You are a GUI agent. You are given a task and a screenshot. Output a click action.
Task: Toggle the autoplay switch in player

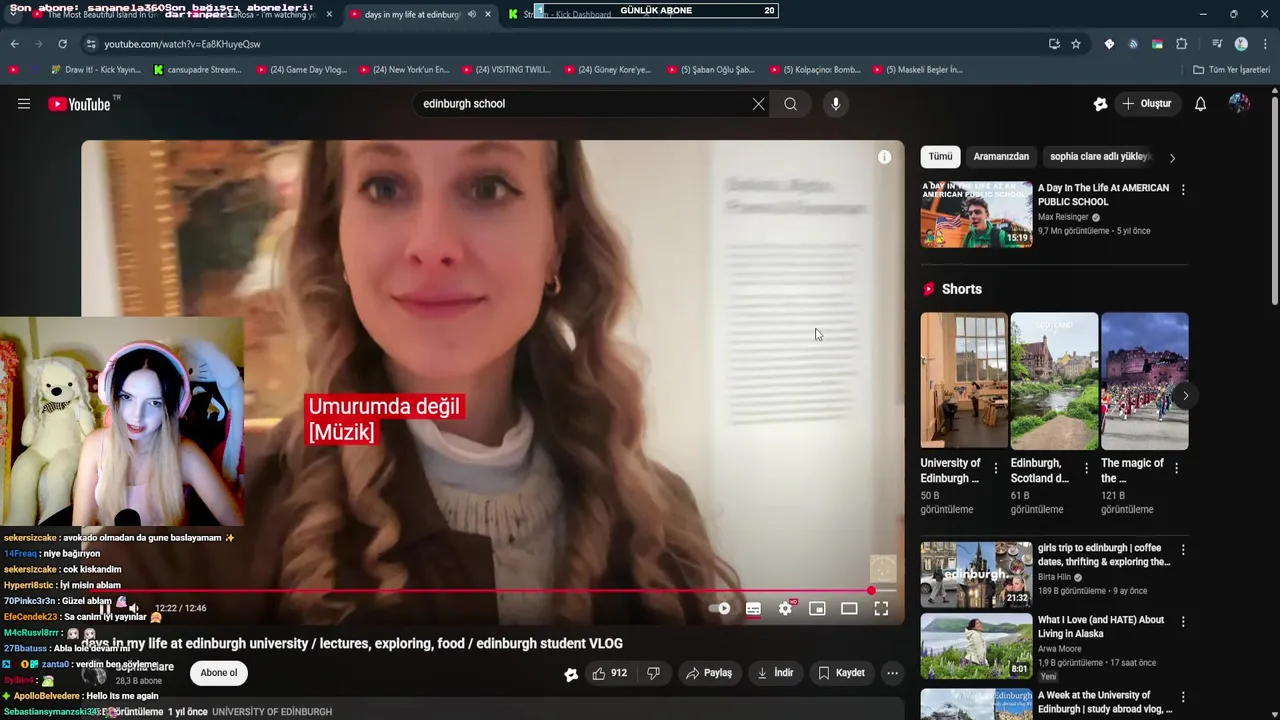tap(720, 608)
